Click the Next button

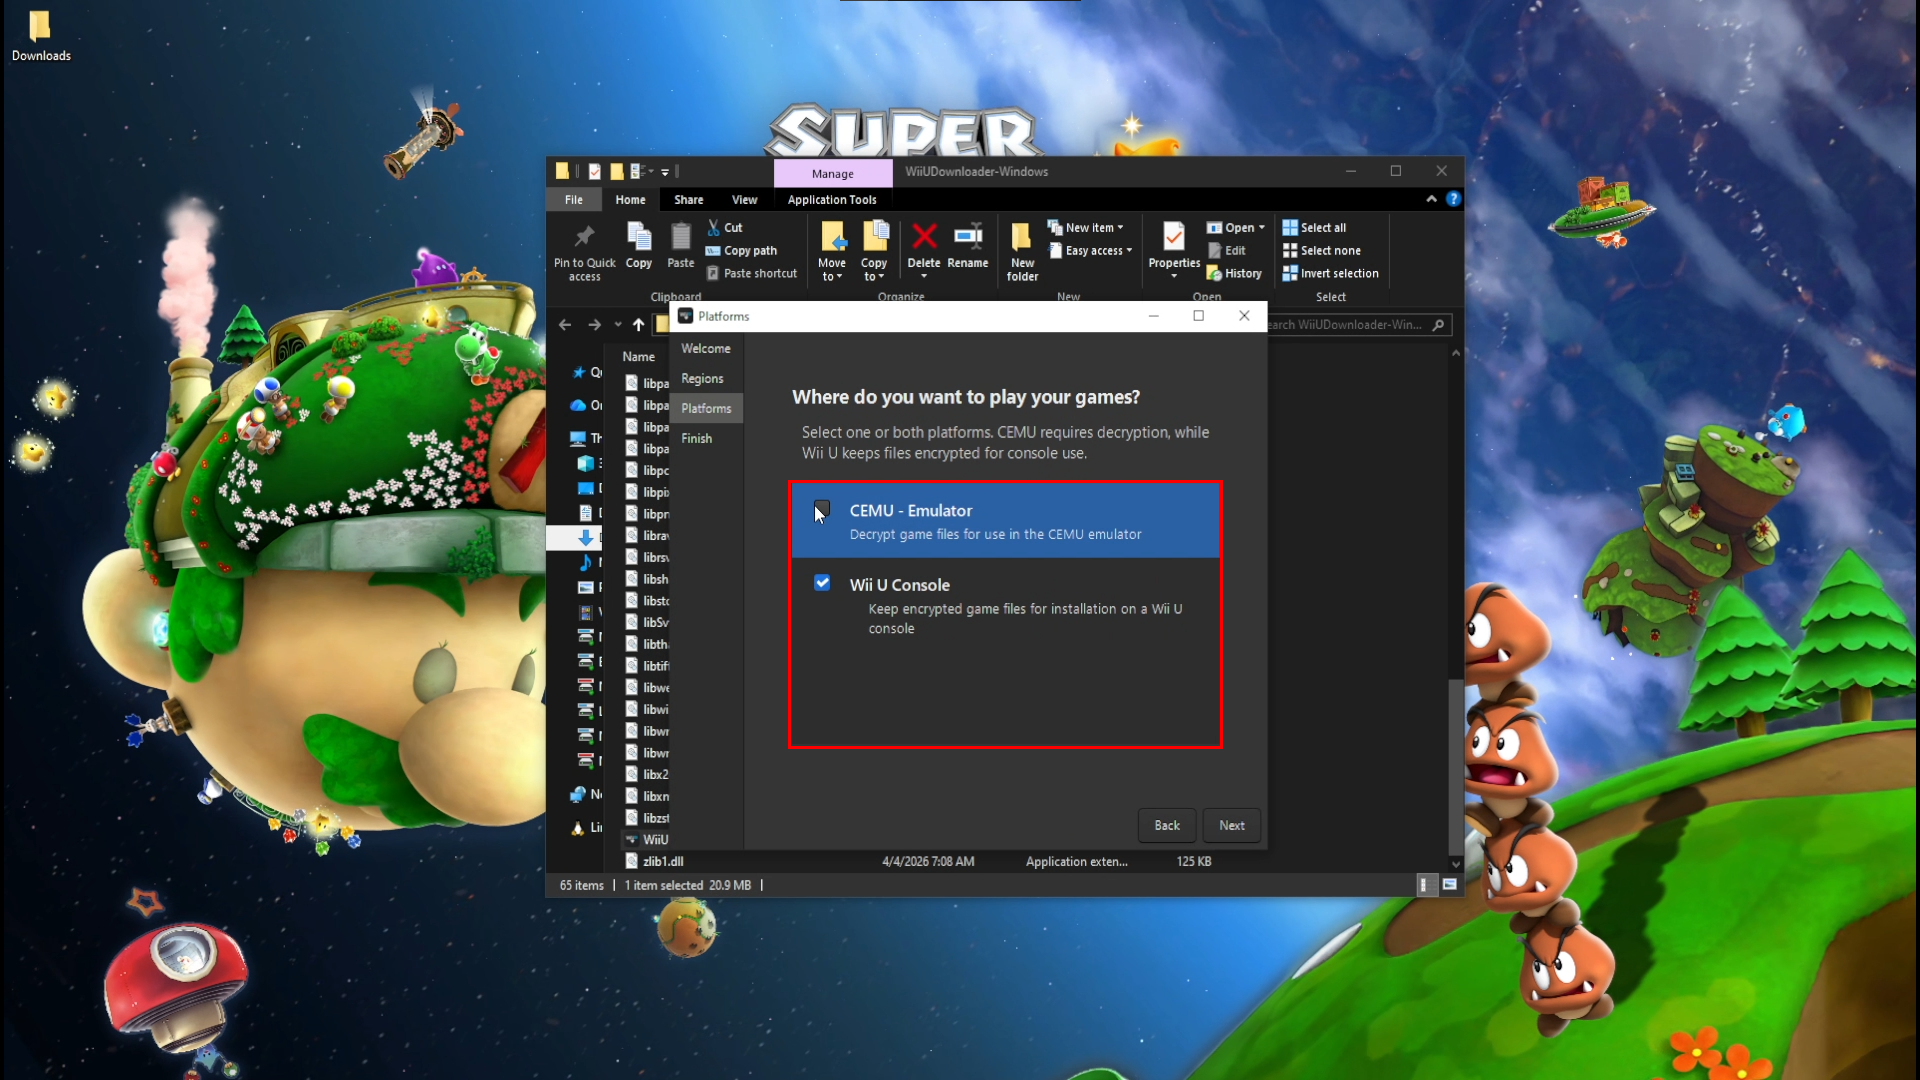point(1231,826)
